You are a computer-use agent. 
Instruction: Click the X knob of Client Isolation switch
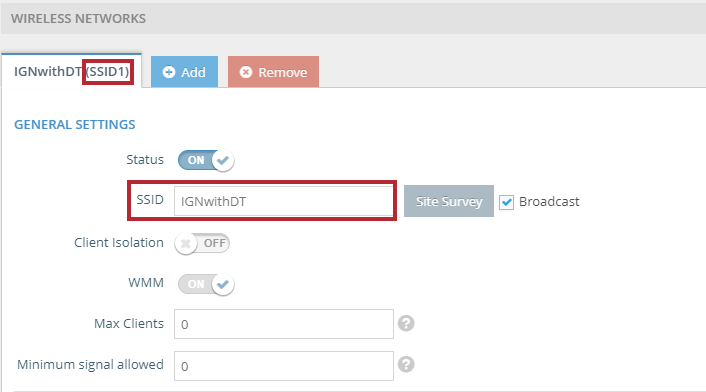tap(186, 243)
